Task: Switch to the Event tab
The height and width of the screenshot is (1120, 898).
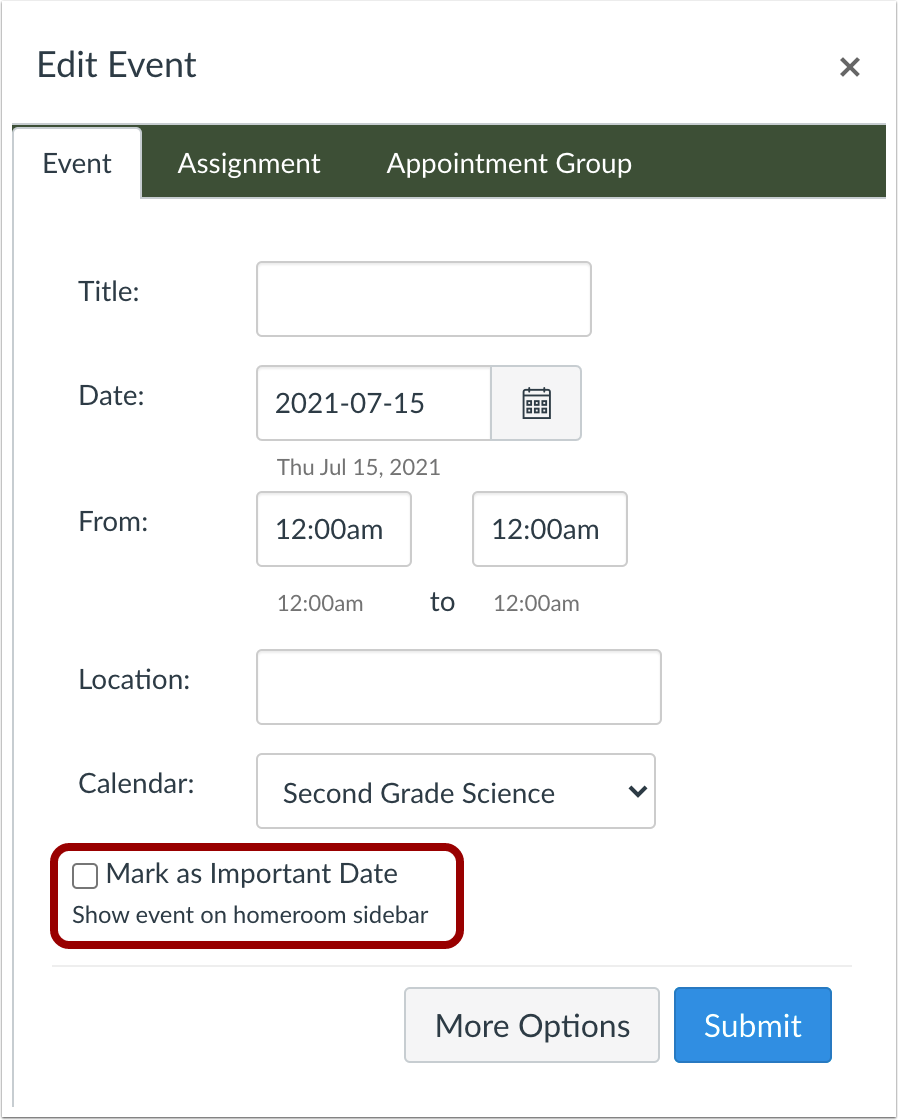Action: (77, 164)
